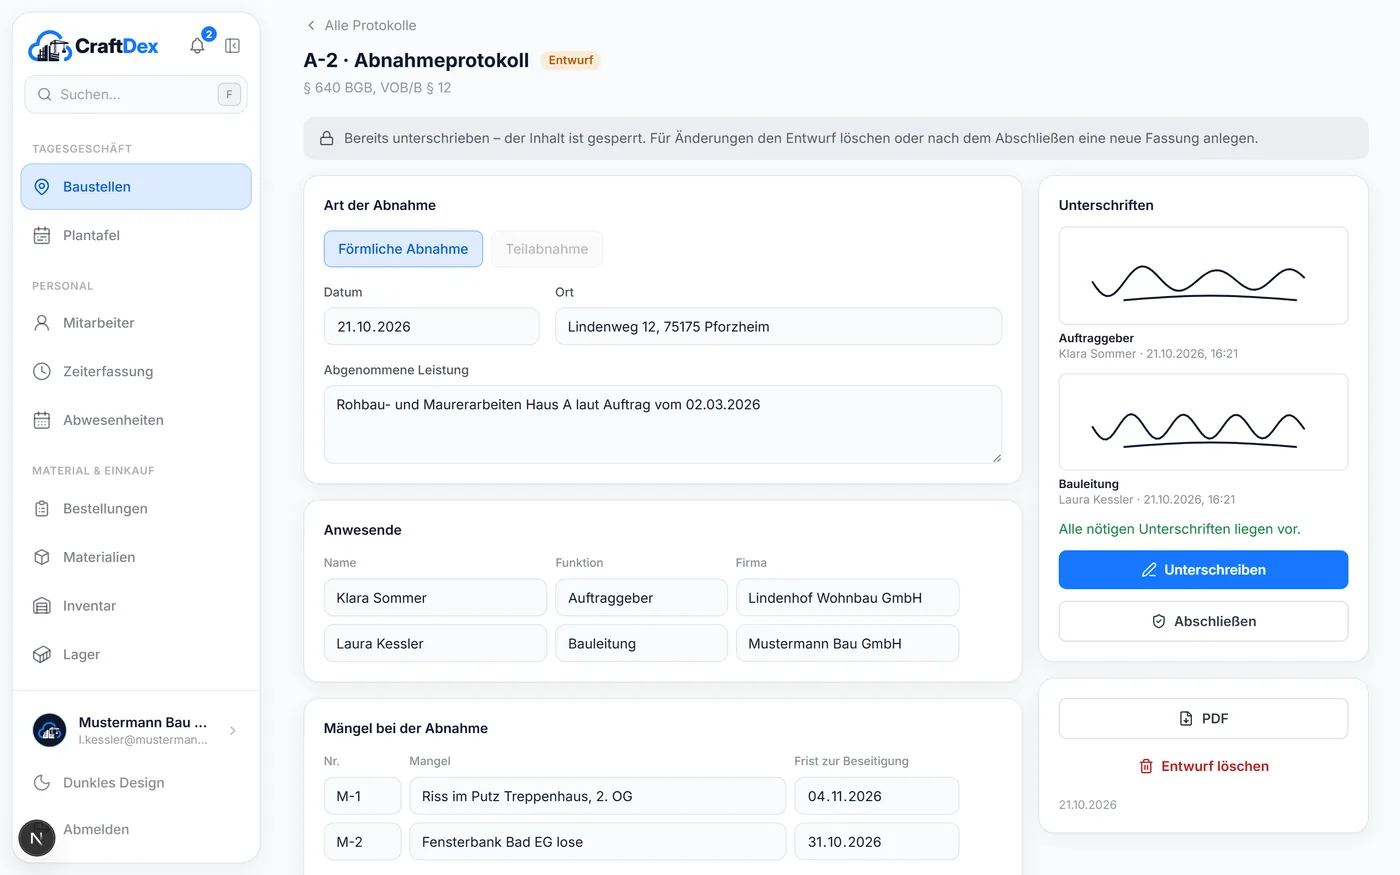Click the M-1 Frist field 04.11.2026
The height and width of the screenshot is (875, 1400).
(877, 797)
